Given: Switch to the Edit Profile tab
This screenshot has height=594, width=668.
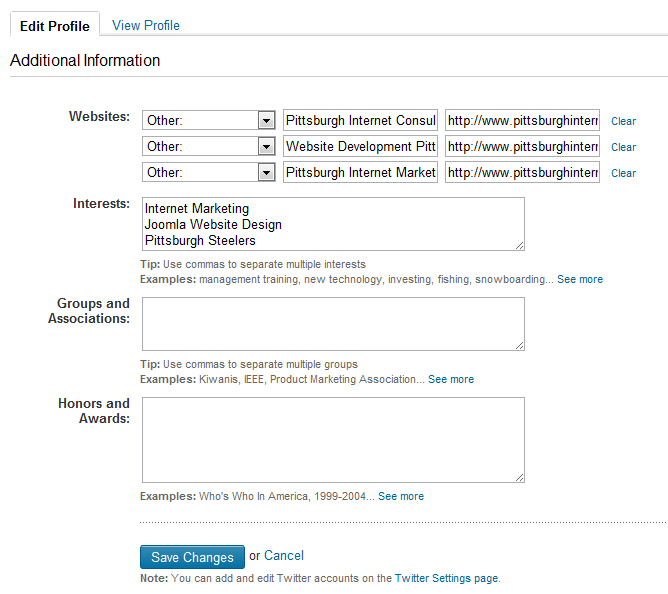Looking at the screenshot, I should coord(55,26).
